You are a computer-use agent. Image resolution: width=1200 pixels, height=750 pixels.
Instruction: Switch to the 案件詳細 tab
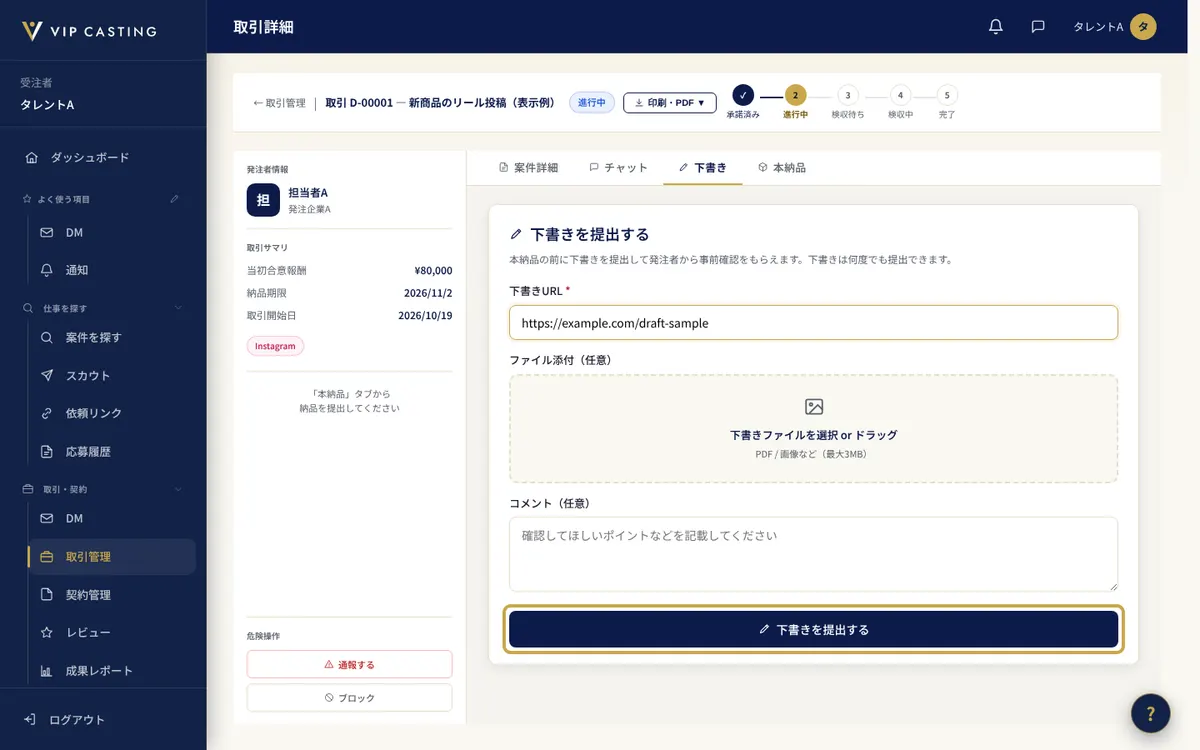click(x=528, y=168)
